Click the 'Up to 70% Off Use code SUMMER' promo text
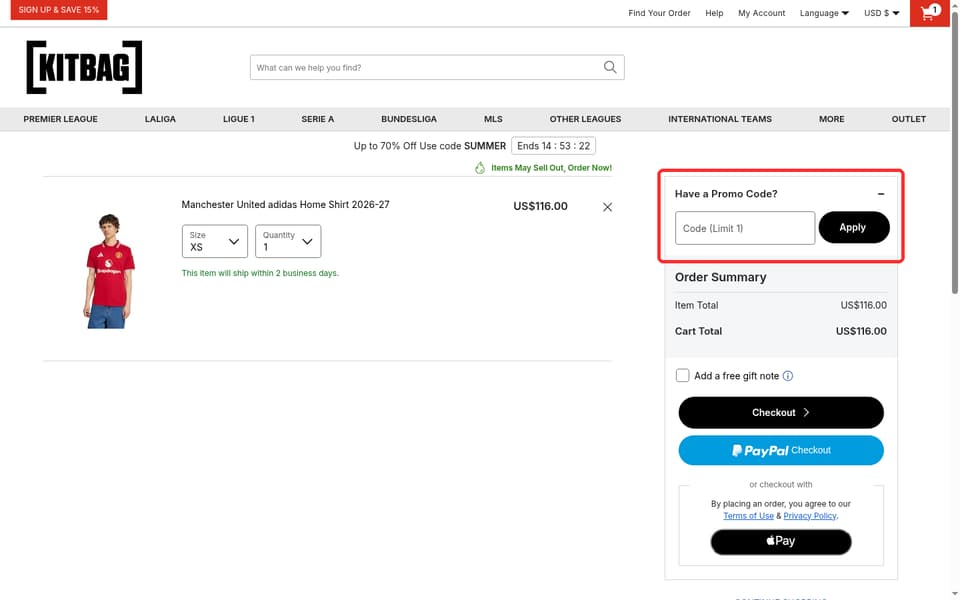Screen dimensions: 960x600 pos(430,146)
